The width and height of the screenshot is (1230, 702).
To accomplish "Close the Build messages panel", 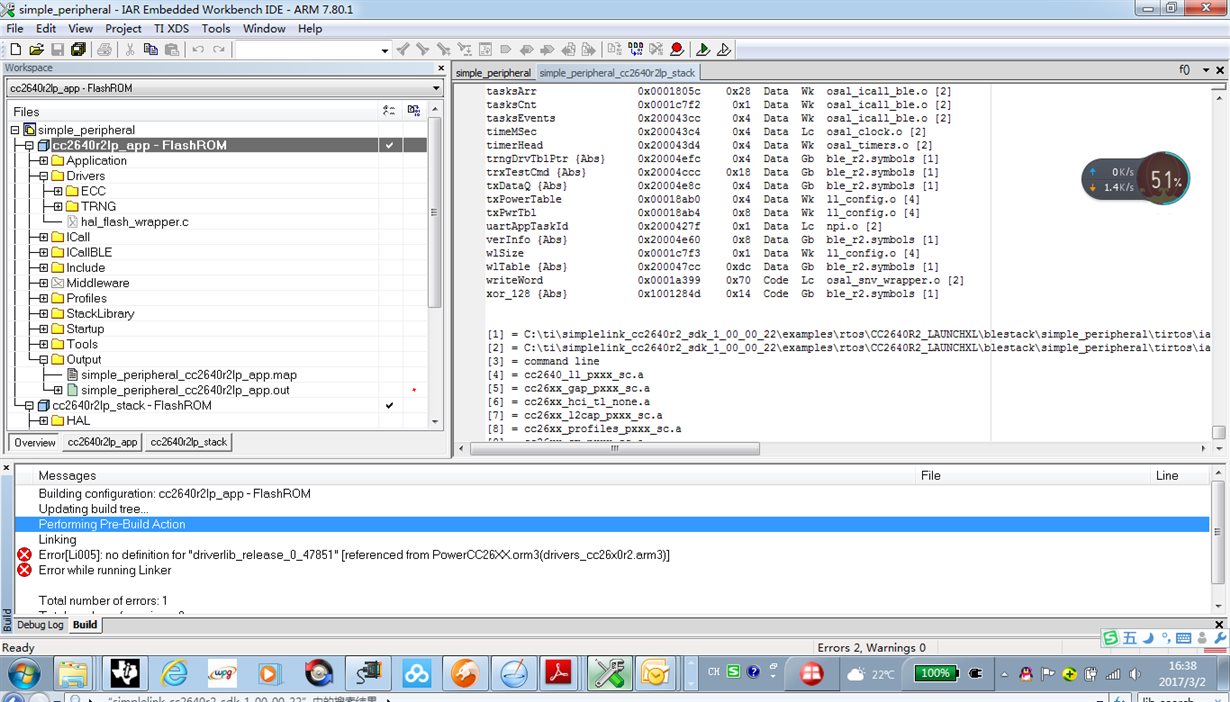I will tap(7, 469).
